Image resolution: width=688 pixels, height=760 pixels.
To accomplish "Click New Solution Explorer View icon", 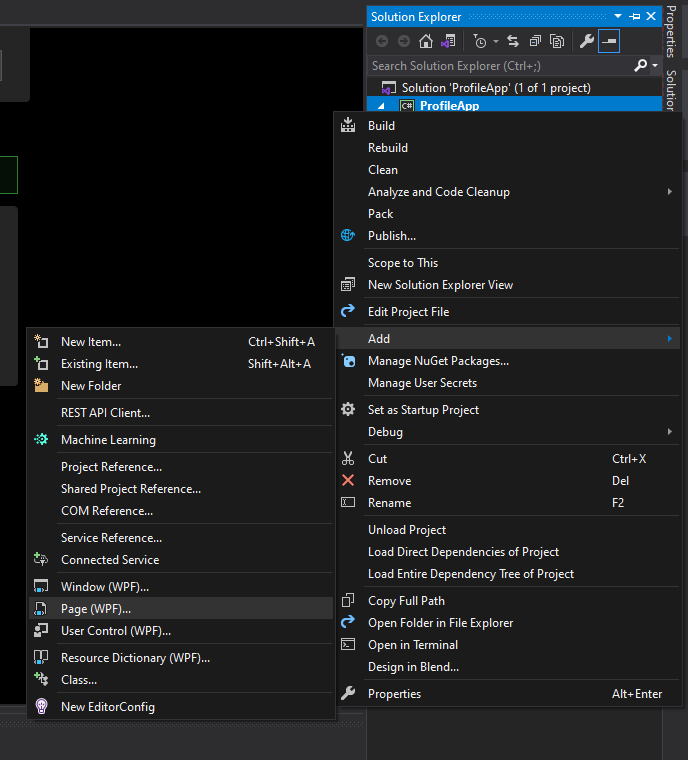I will [x=348, y=285].
